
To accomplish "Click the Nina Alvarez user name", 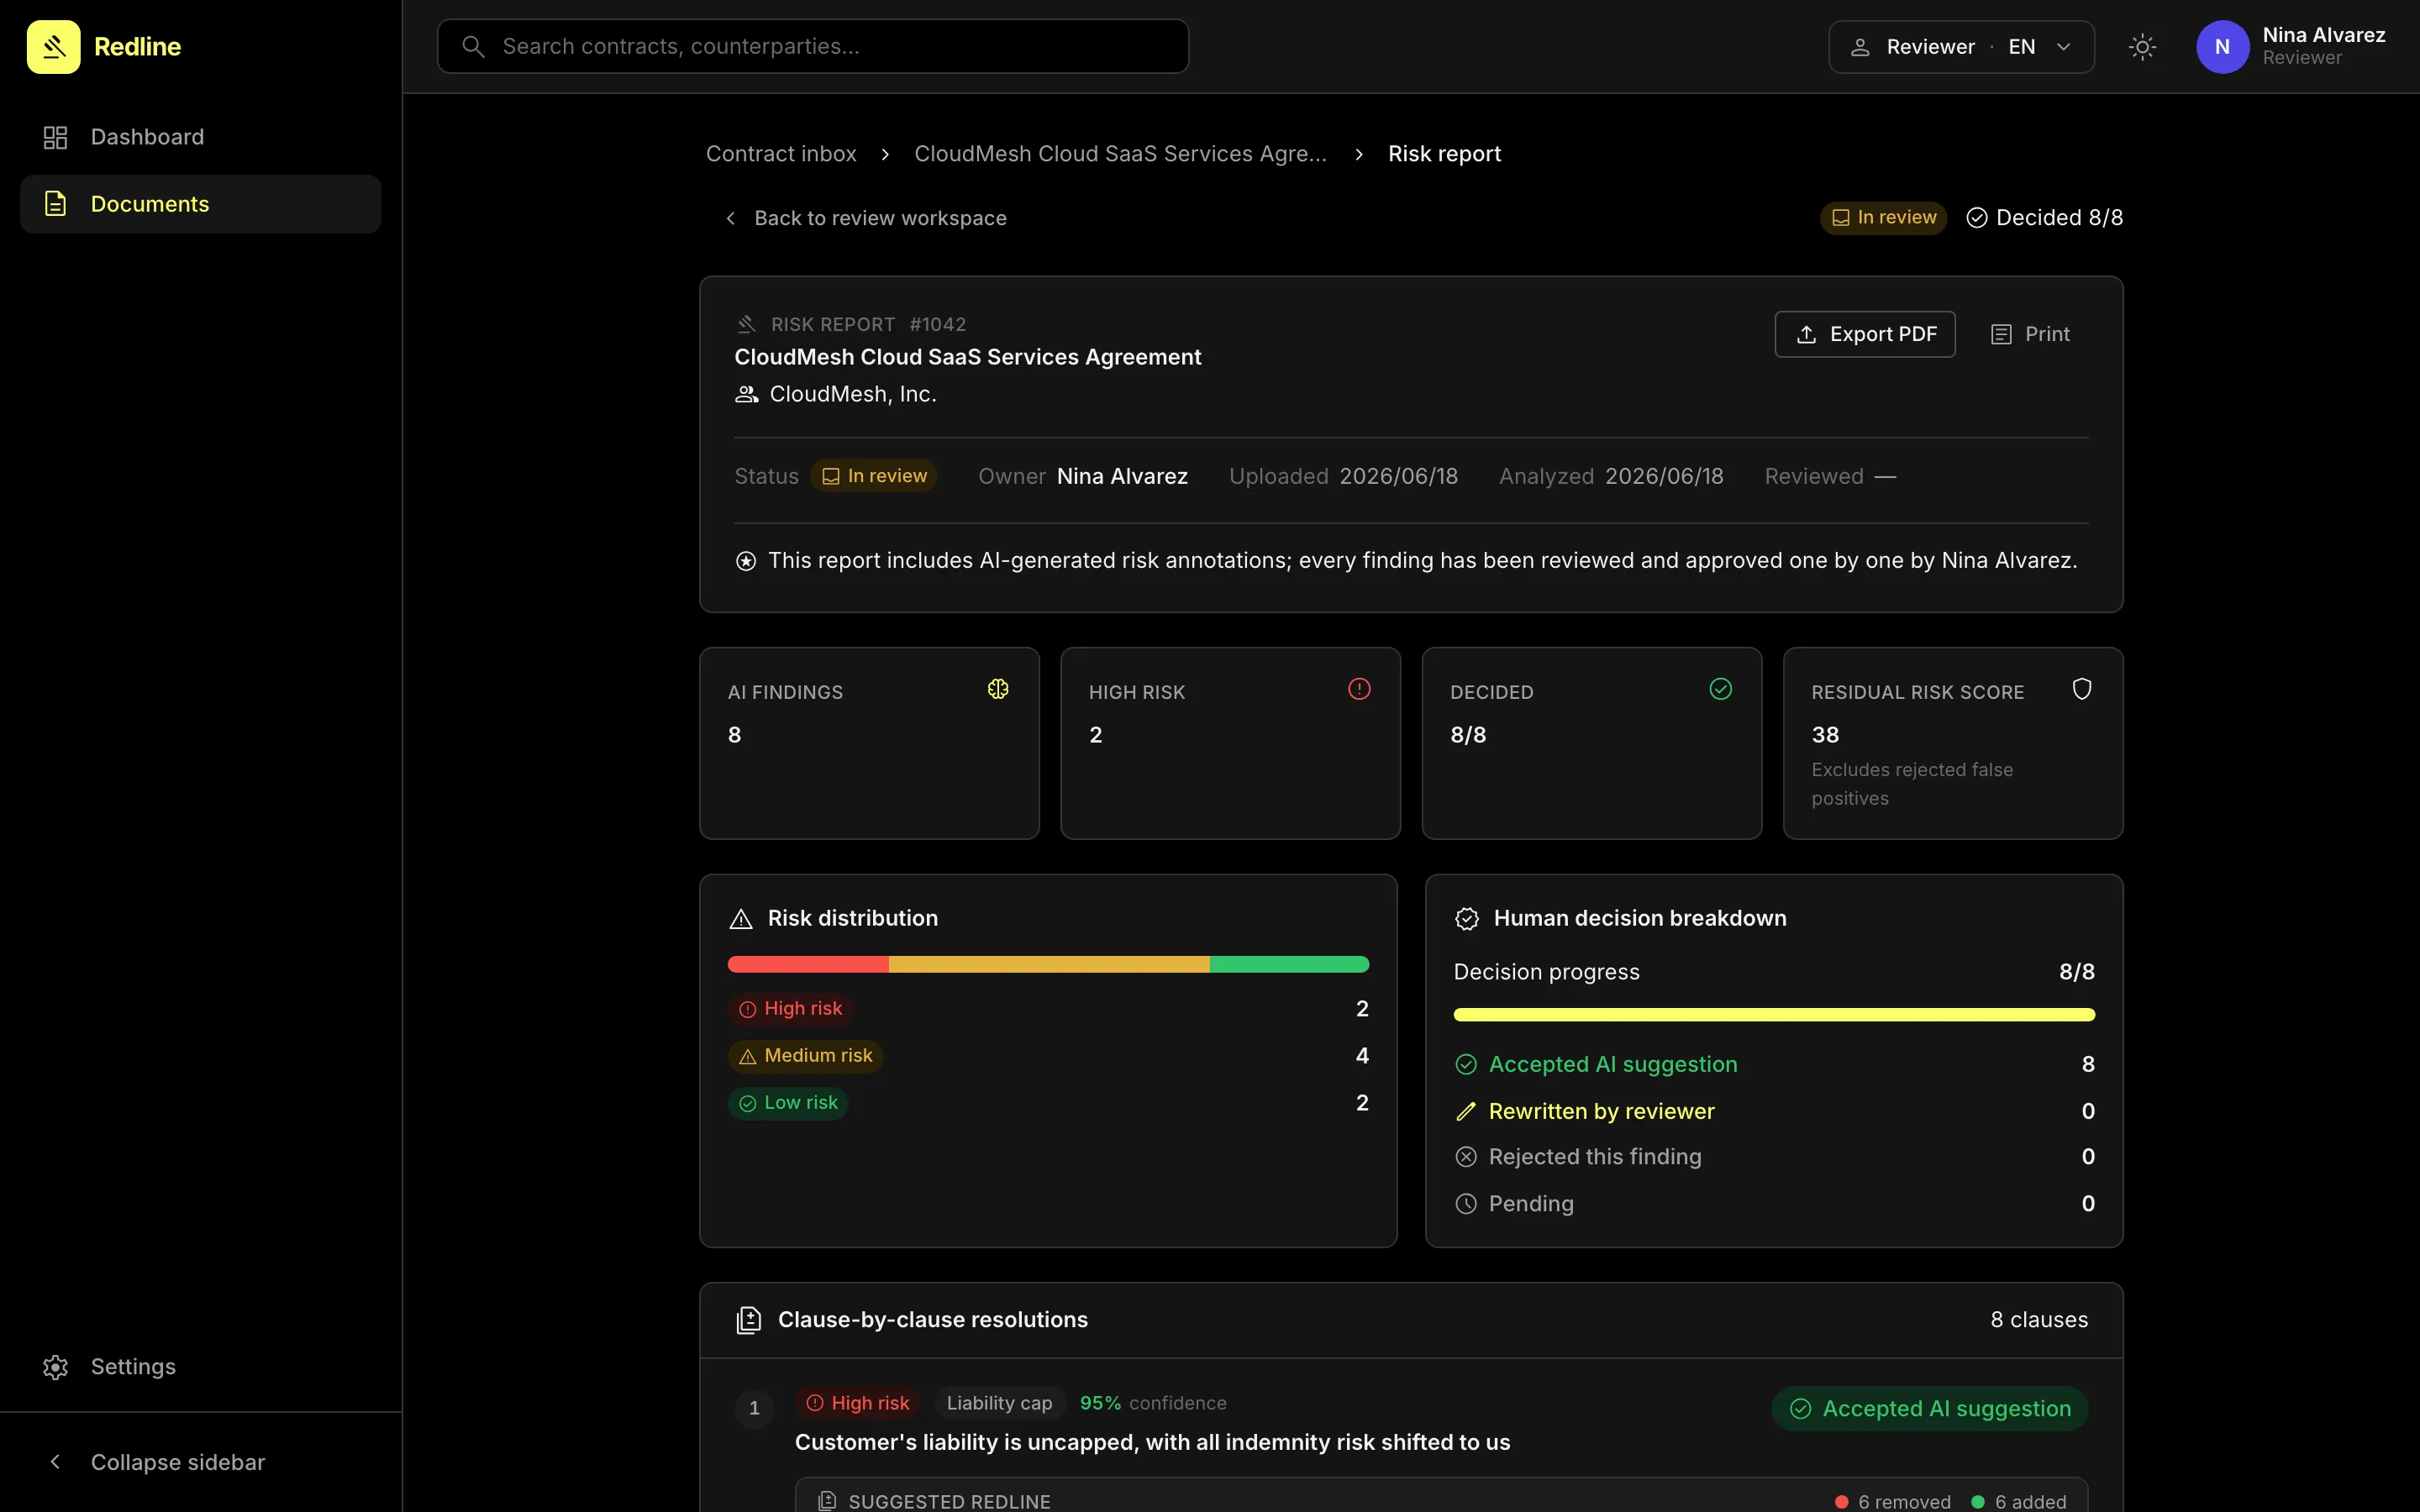I will [2324, 35].
